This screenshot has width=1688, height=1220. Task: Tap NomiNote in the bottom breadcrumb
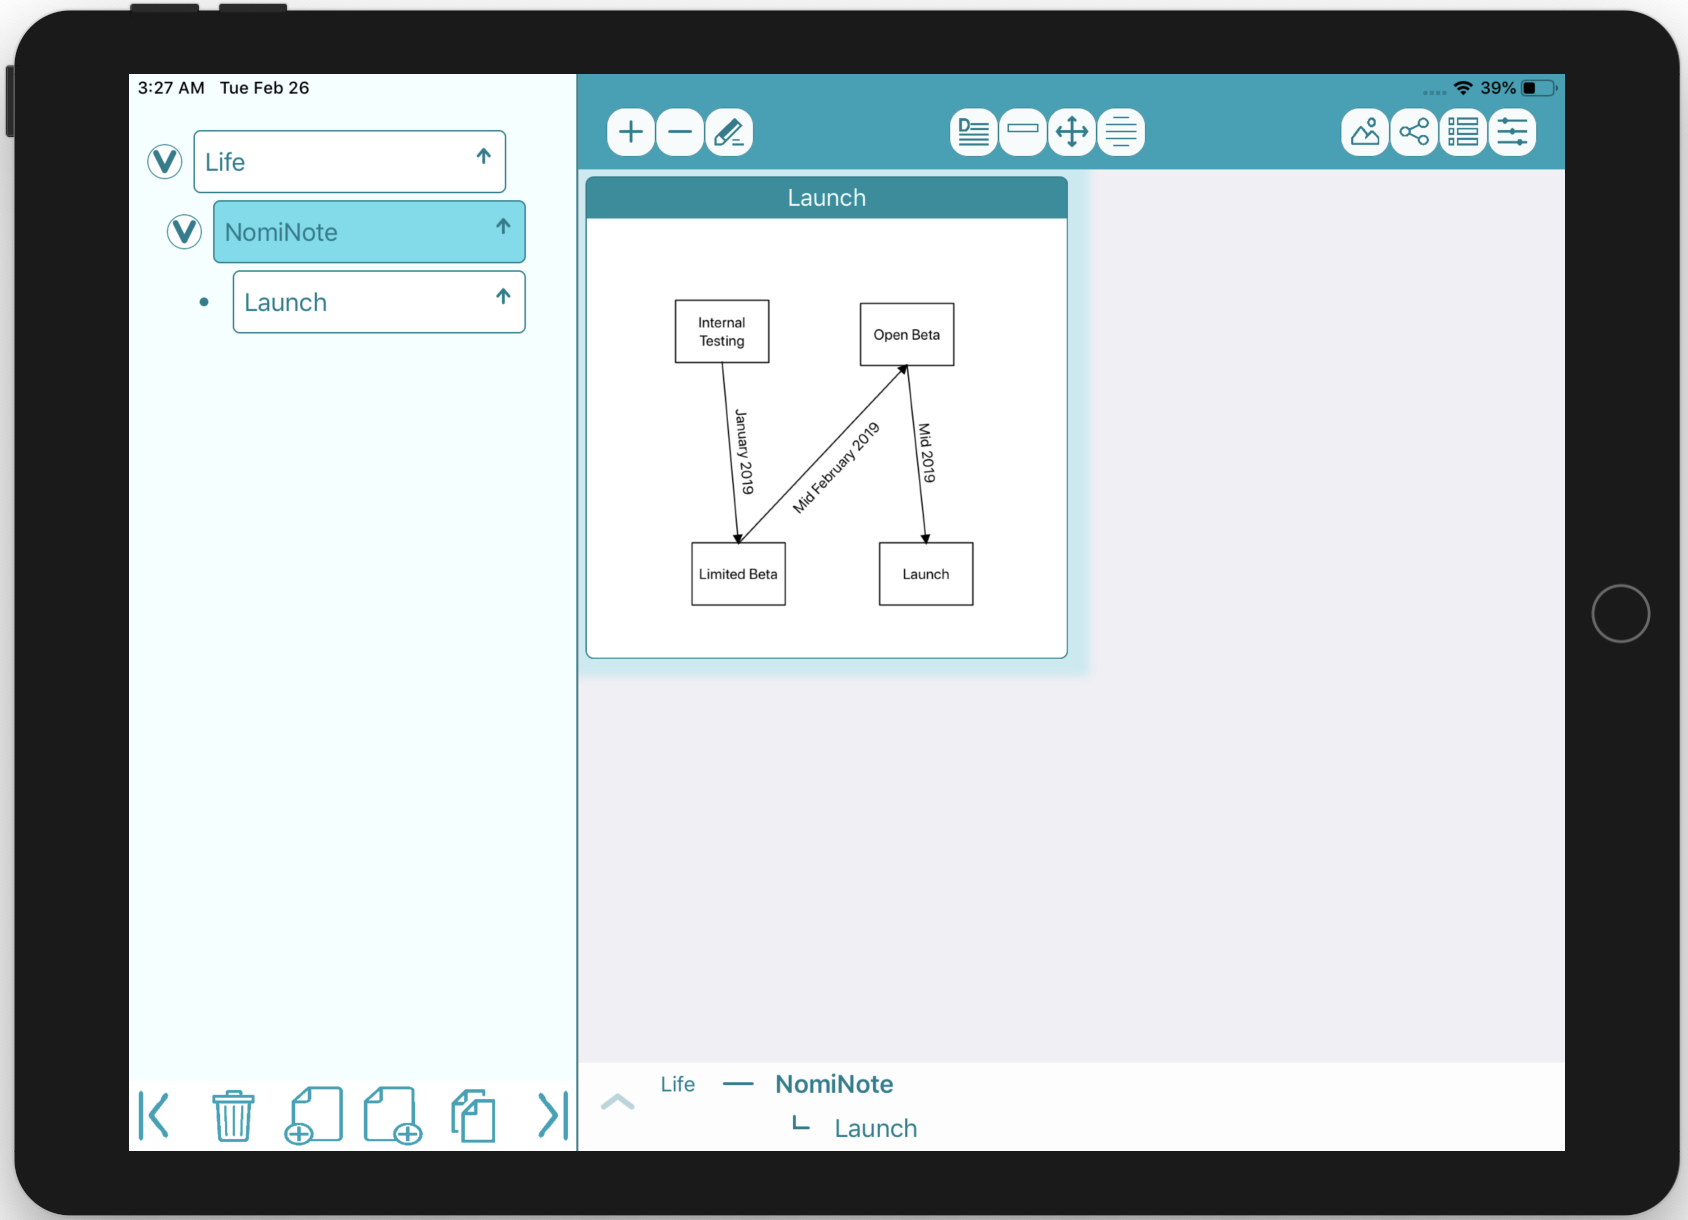coord(834,1084)
